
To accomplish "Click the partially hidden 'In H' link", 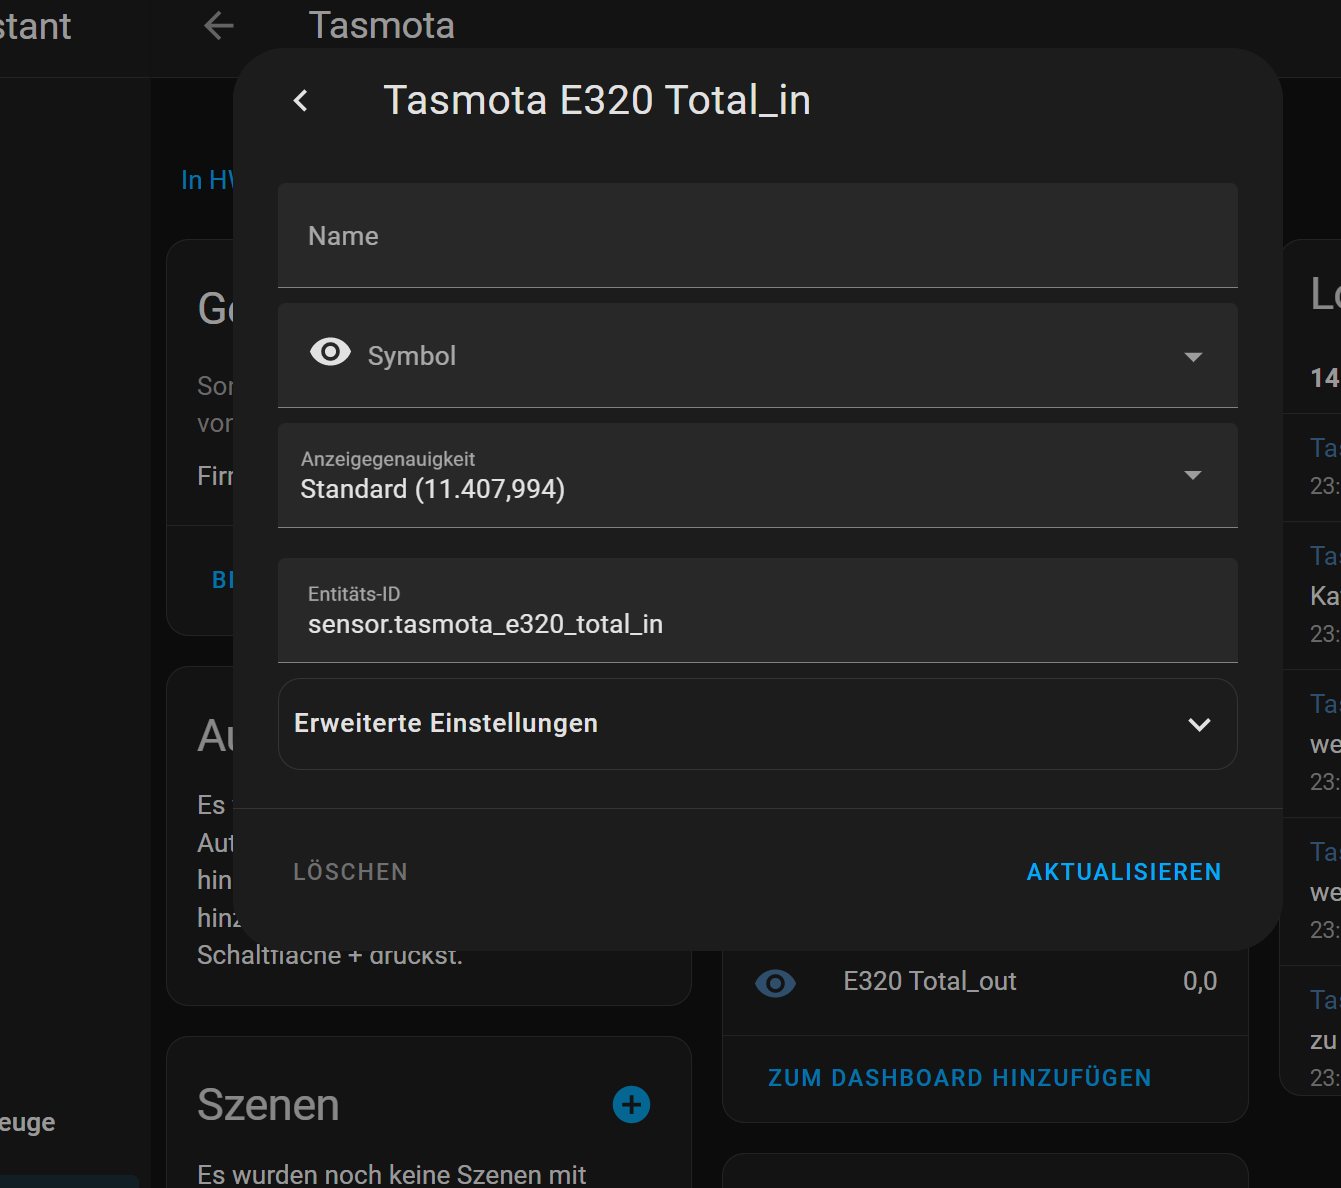I will coord(206,180).
